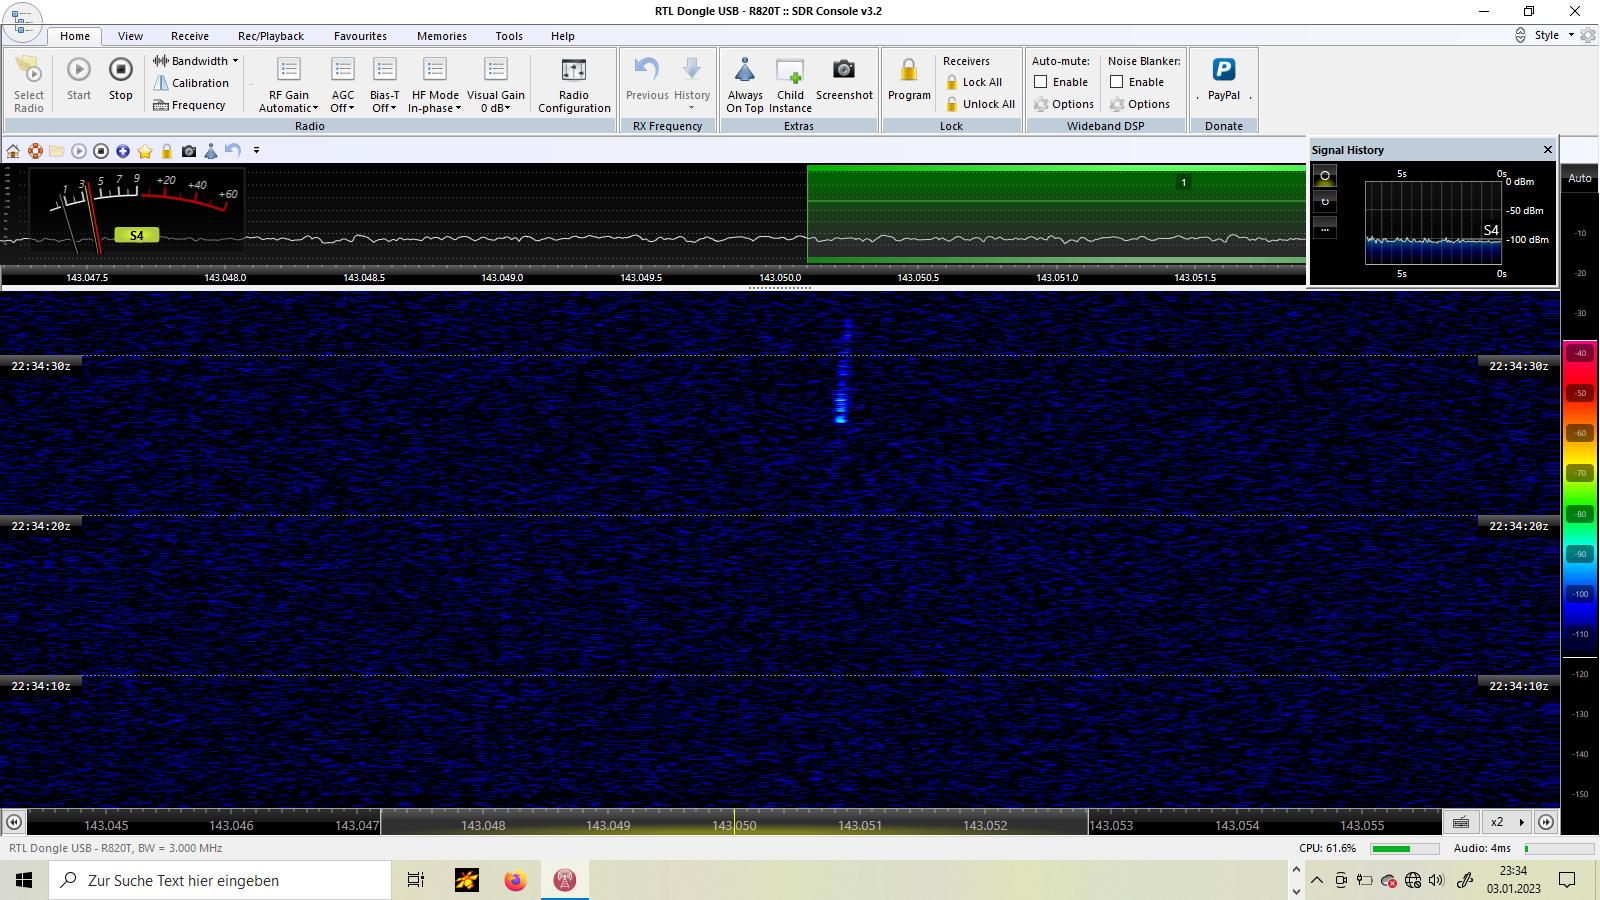Open the Memories ribbon tab

click(x=442, y=36)
